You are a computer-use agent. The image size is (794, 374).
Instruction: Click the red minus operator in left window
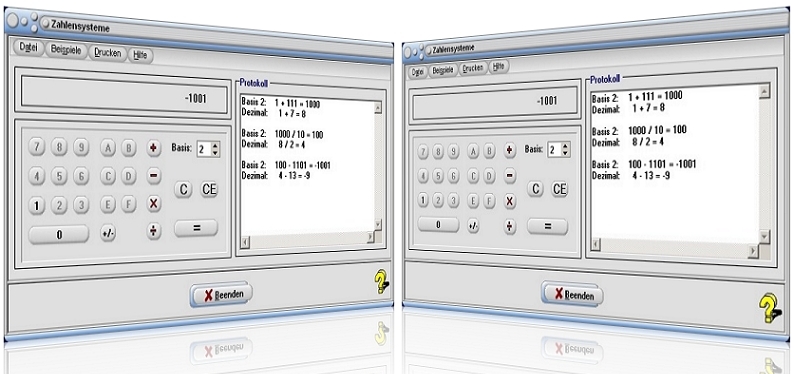click(154, 176)
